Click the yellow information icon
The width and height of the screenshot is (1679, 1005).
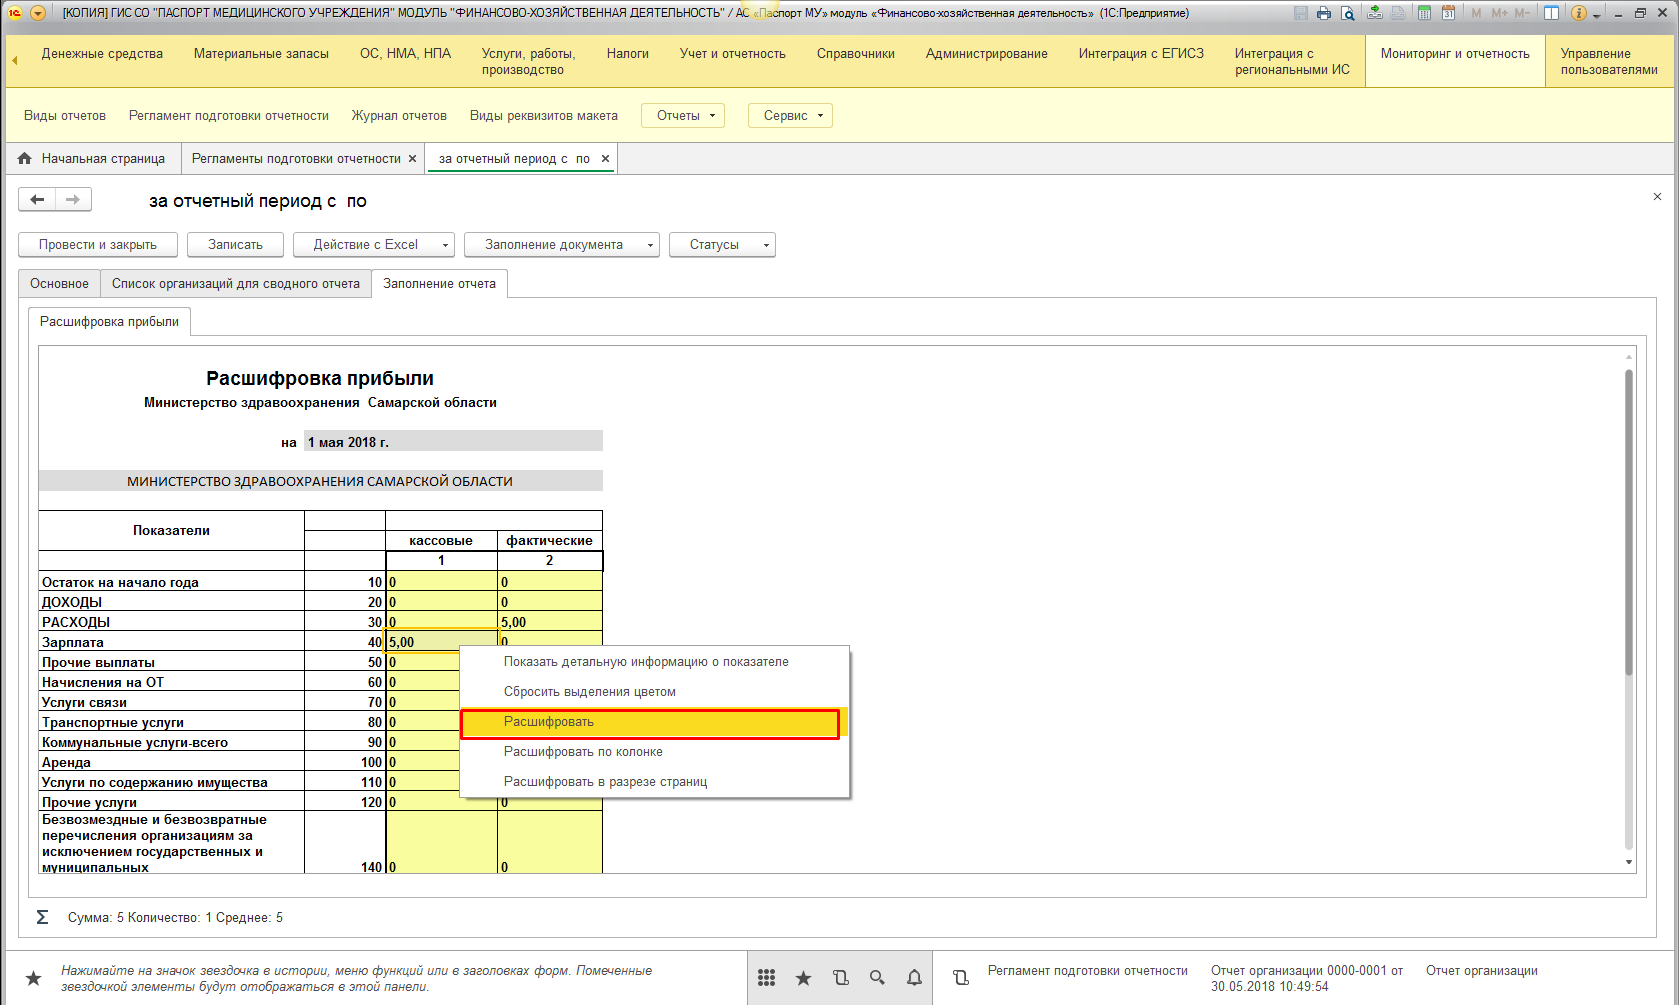tap(1579, 13)
